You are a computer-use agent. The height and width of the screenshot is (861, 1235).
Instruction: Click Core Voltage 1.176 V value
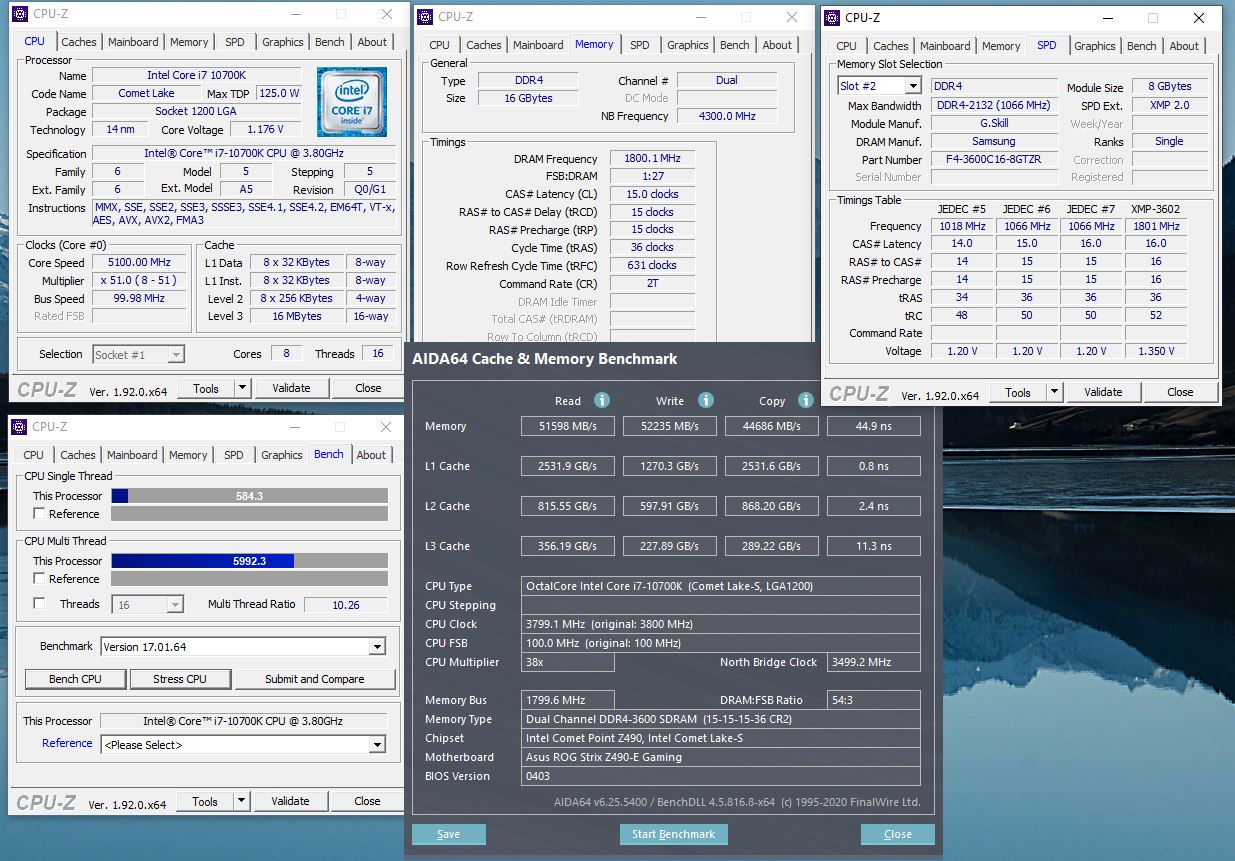point(265,130)
